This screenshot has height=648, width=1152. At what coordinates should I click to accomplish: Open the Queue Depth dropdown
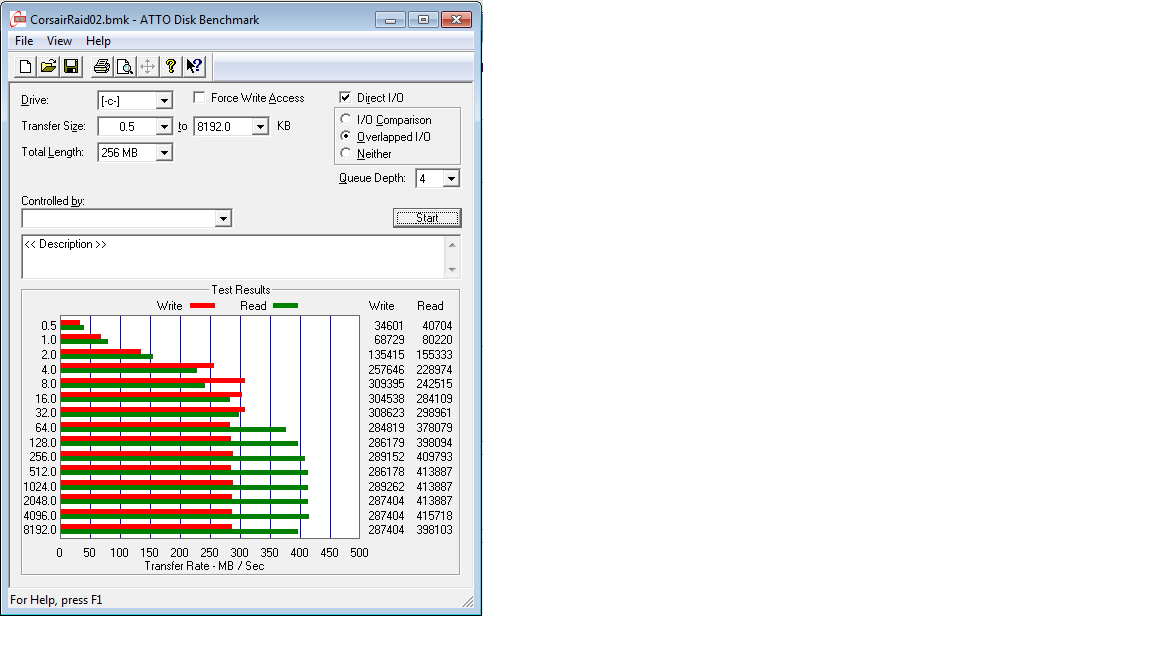coord(451,178)
